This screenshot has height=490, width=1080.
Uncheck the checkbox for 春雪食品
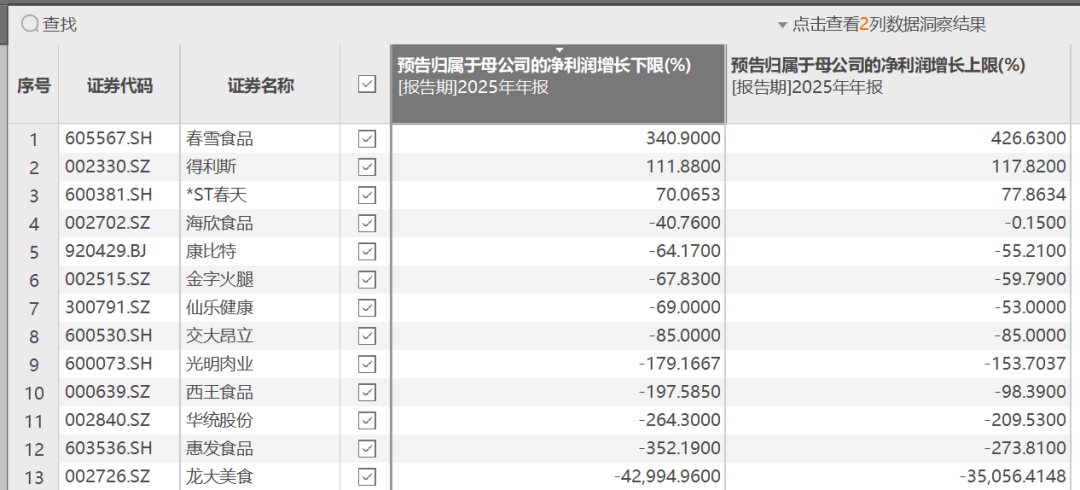(366, 139)
